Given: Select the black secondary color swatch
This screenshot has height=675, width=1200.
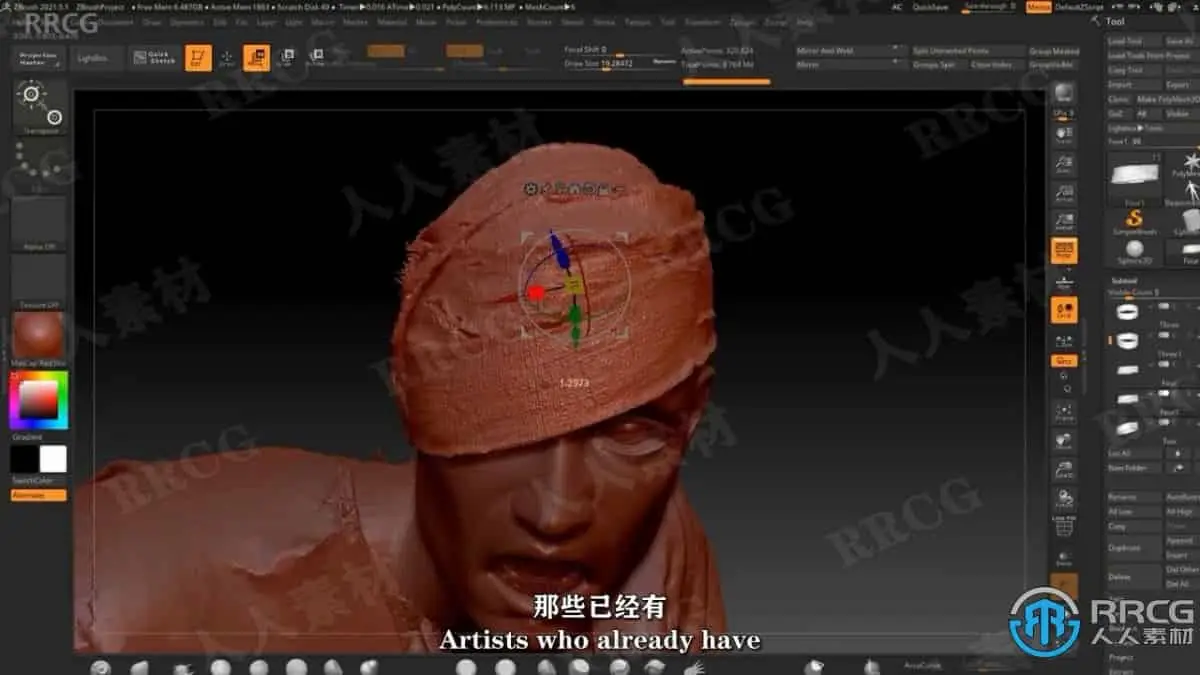Looking at the screenshot, I should (24, 459).
